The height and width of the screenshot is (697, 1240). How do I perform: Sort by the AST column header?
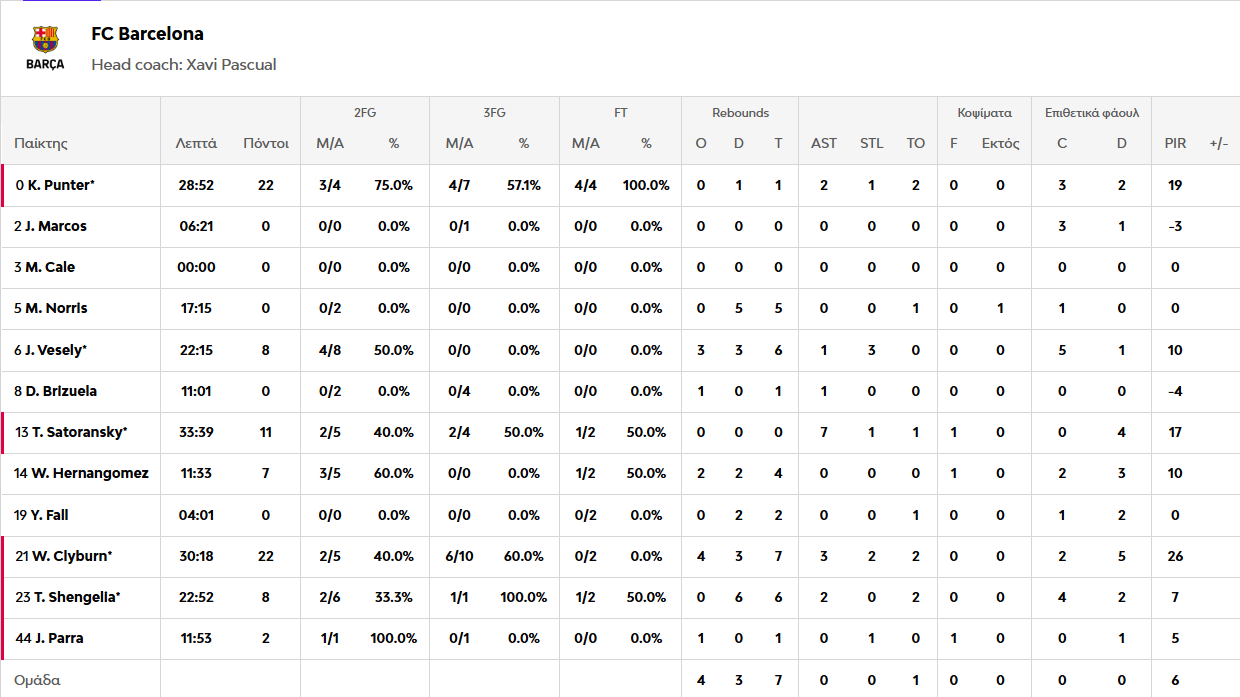click(x=824, y=143)
